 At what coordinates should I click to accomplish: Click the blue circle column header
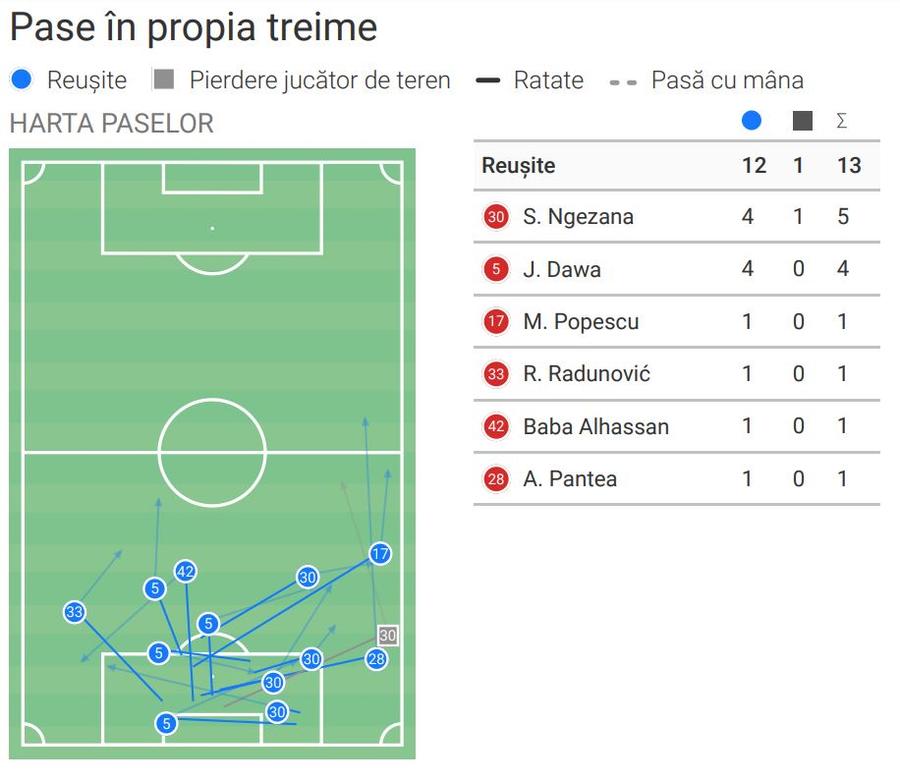(751, 121)
